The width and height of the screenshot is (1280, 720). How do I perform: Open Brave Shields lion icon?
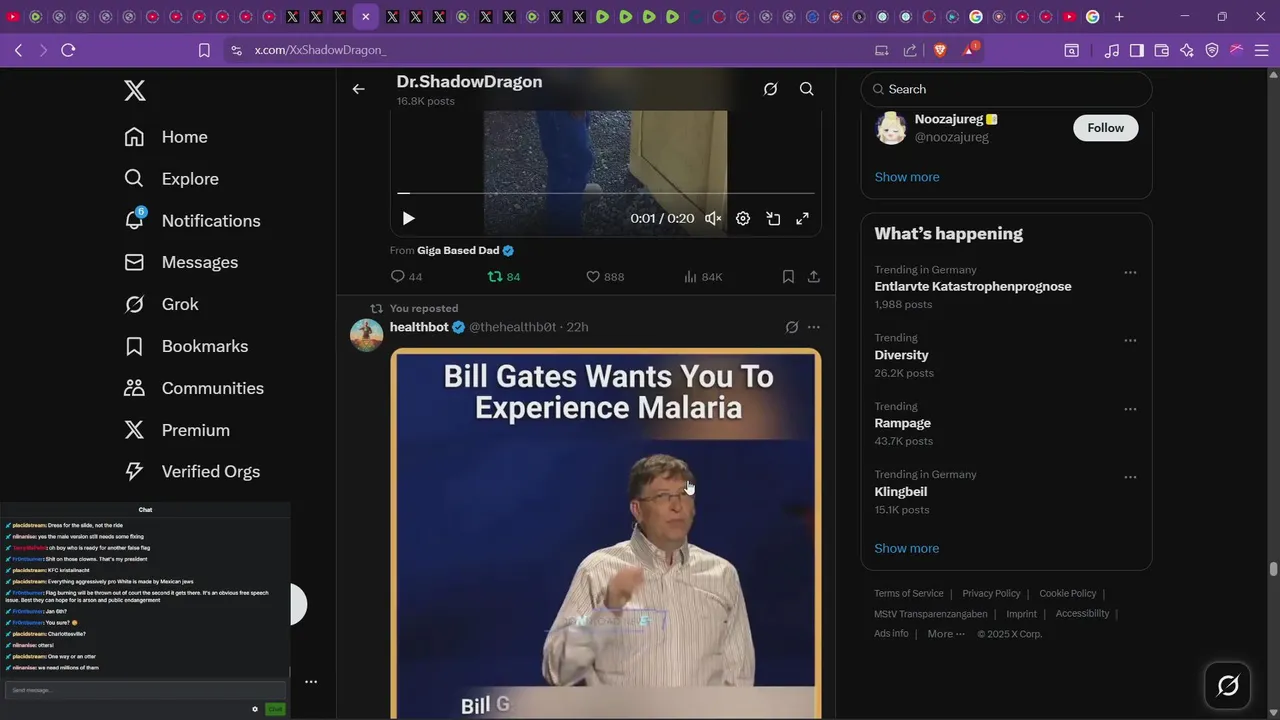click(940, 50)
